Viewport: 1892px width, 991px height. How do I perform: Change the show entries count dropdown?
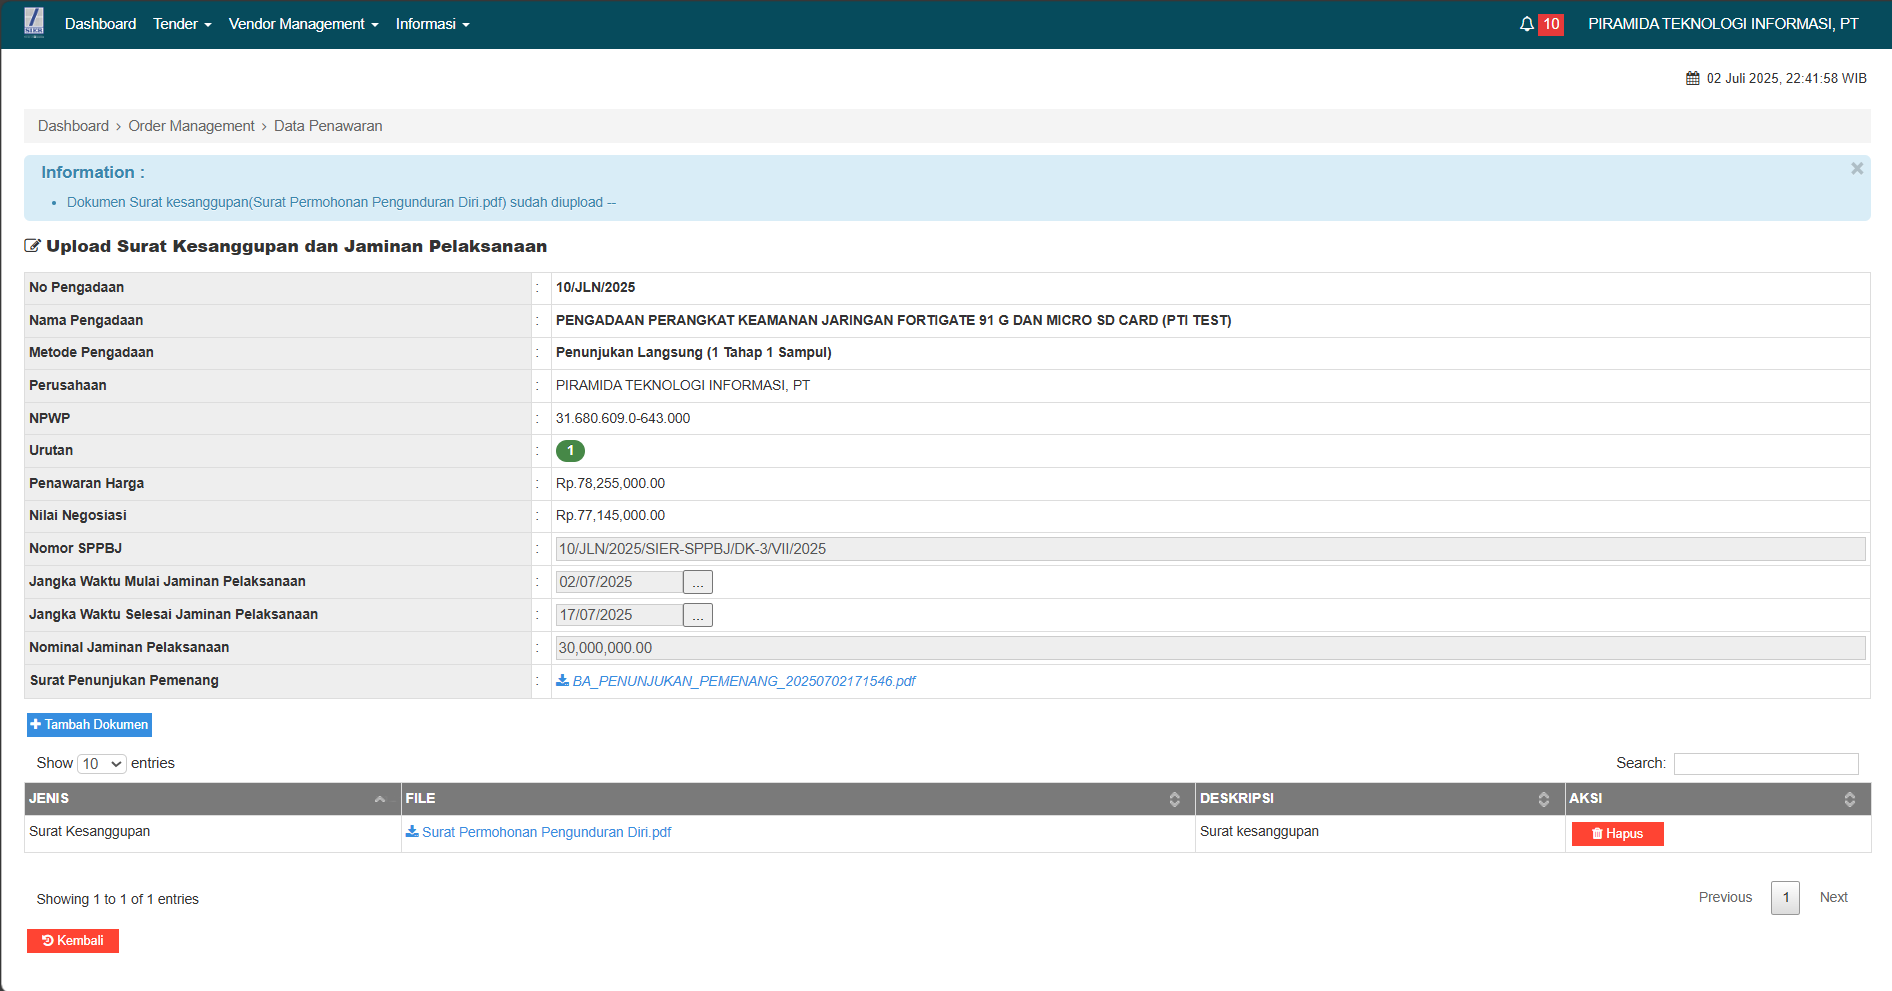(x=102, y=764)
